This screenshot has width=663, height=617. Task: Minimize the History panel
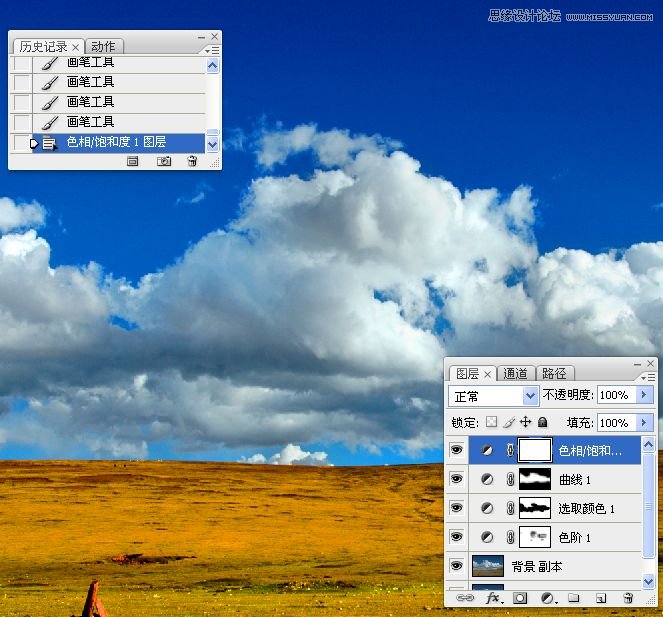click(201, 37)
